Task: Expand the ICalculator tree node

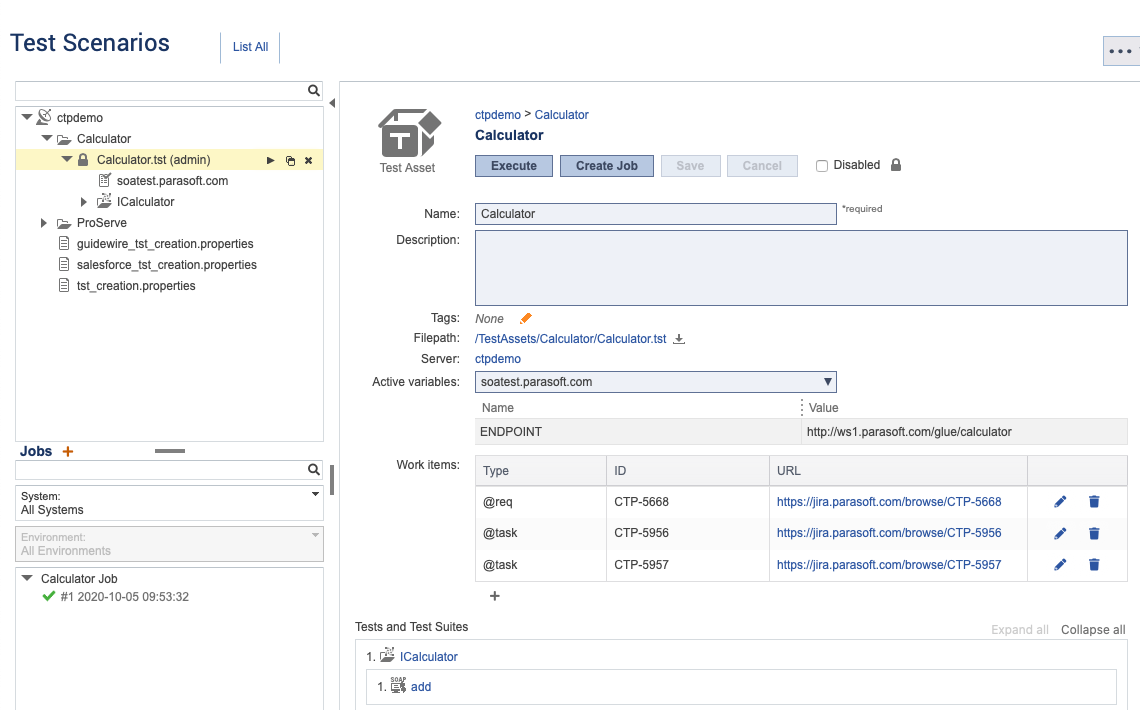Action: pos(84,202)
